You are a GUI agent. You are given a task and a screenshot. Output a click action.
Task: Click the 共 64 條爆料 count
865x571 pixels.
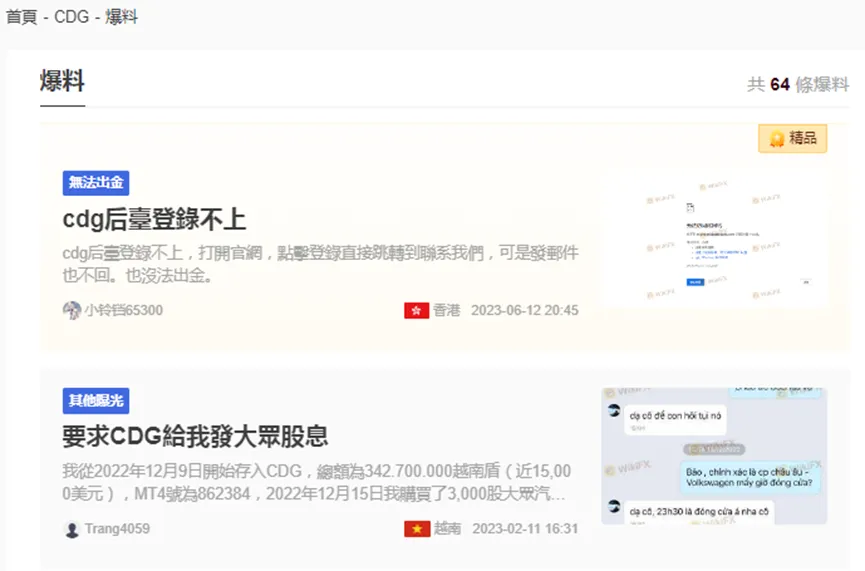tap(798, 84)
